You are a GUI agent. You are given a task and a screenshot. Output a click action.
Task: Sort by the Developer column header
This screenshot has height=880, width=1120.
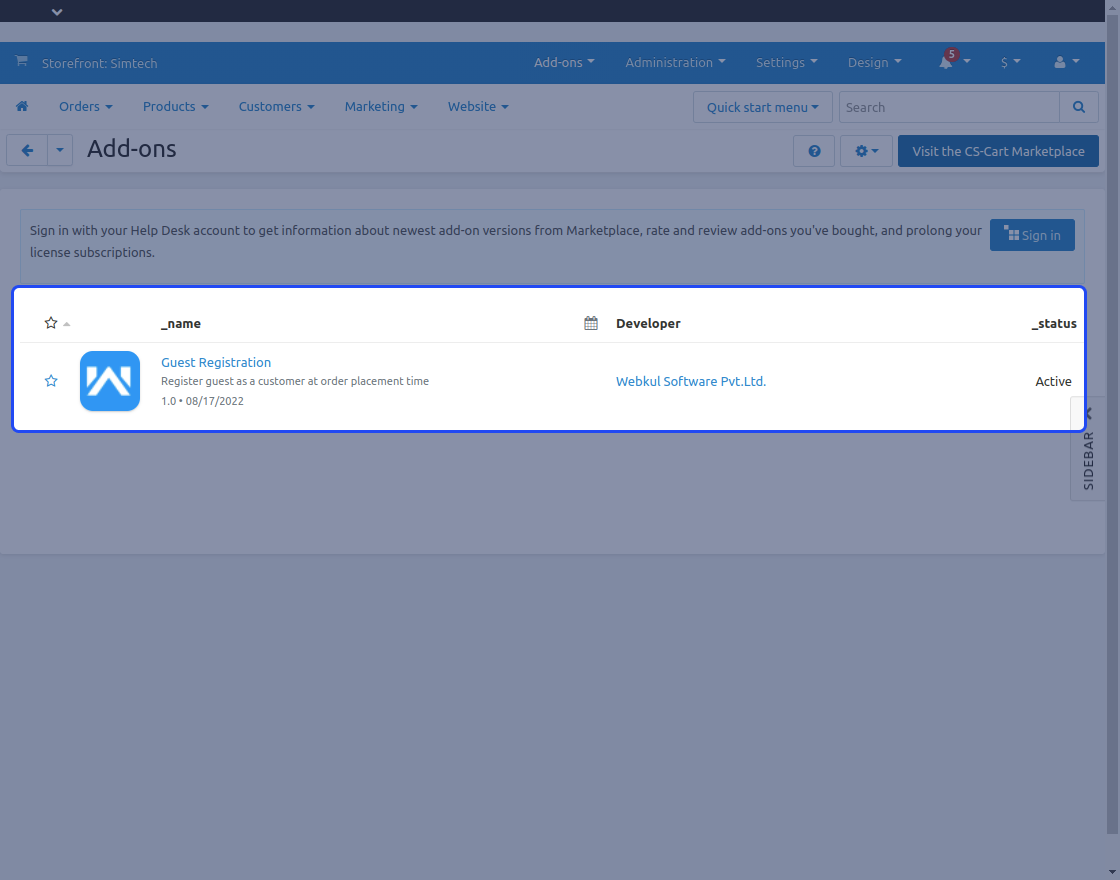click(648, 324)
